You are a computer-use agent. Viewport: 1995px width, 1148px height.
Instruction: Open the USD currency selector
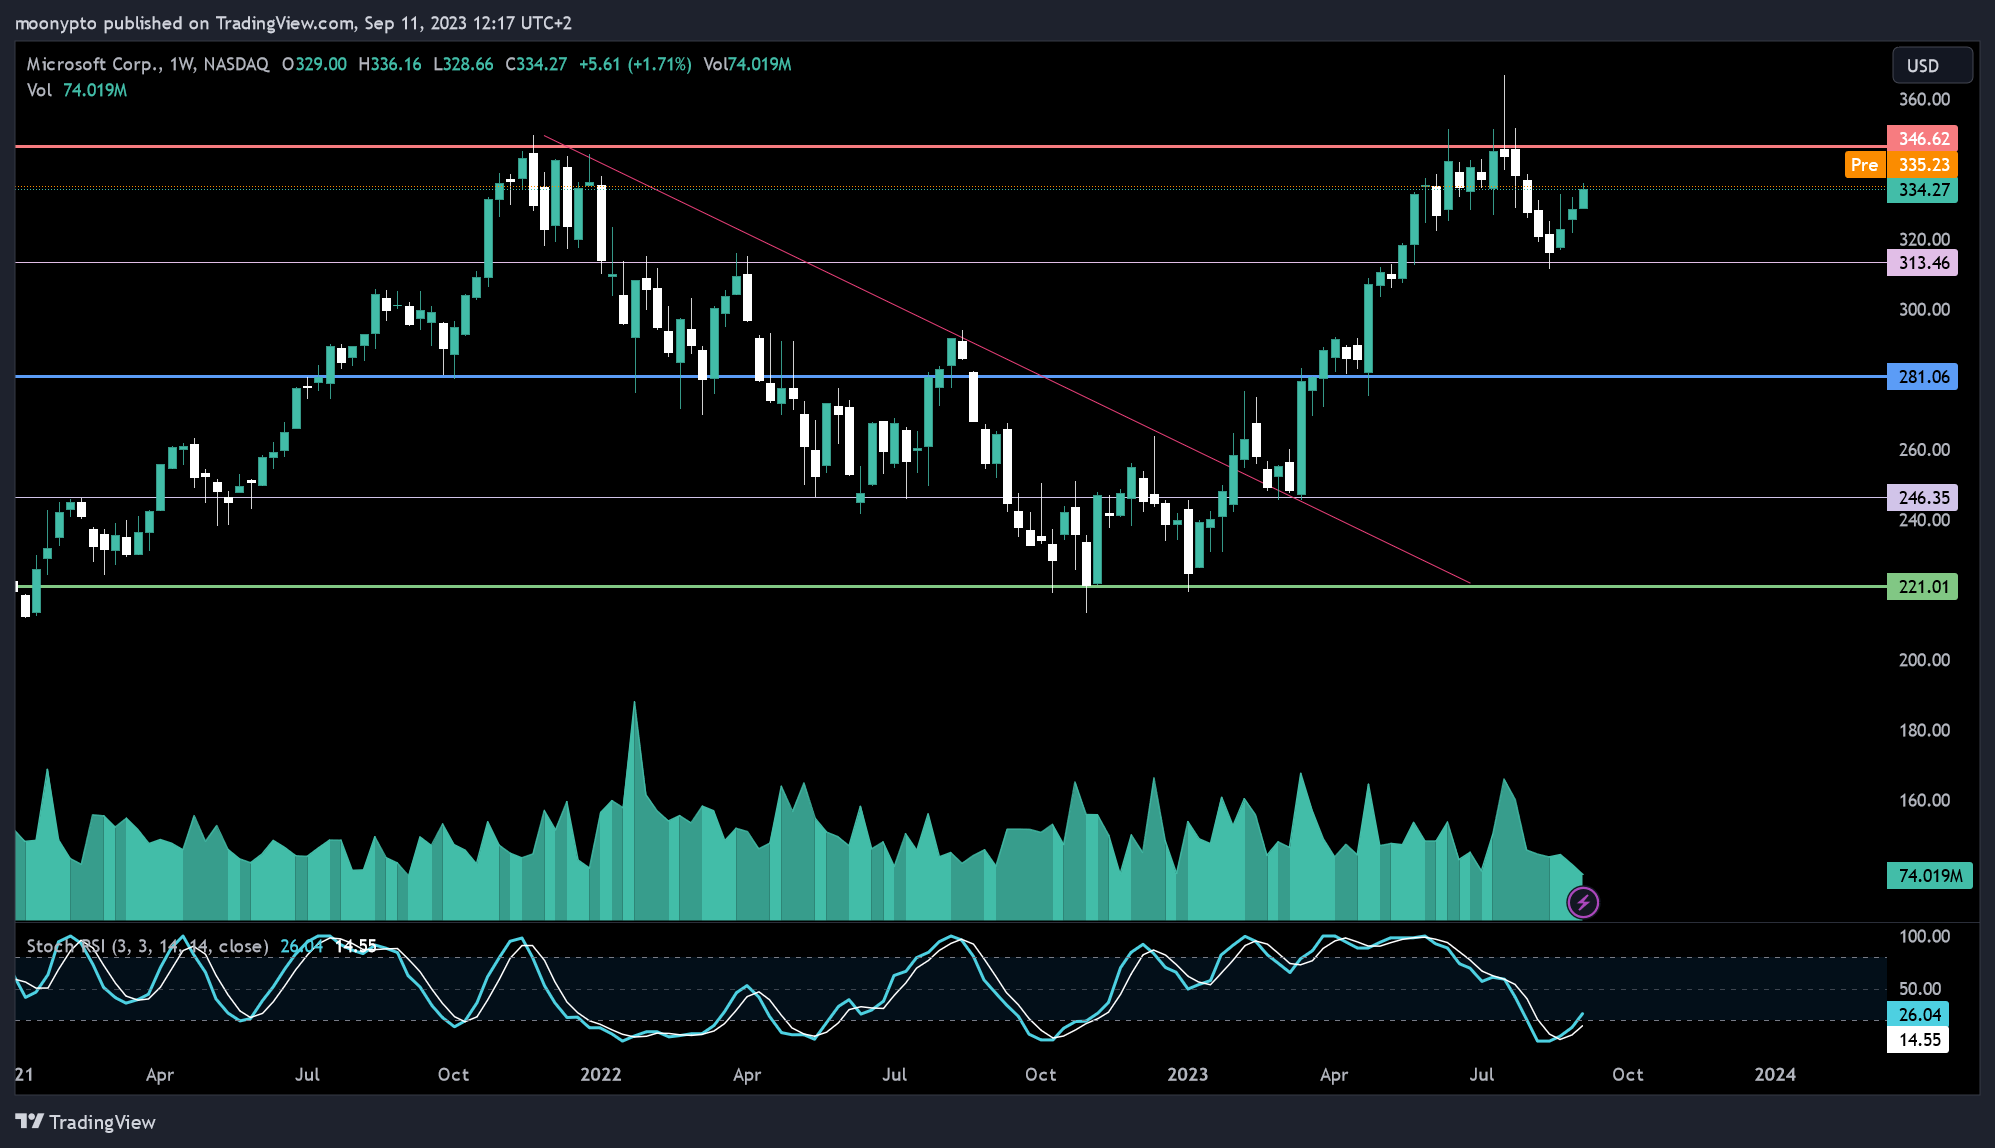pyautogui.click(x=1932, y=65)
